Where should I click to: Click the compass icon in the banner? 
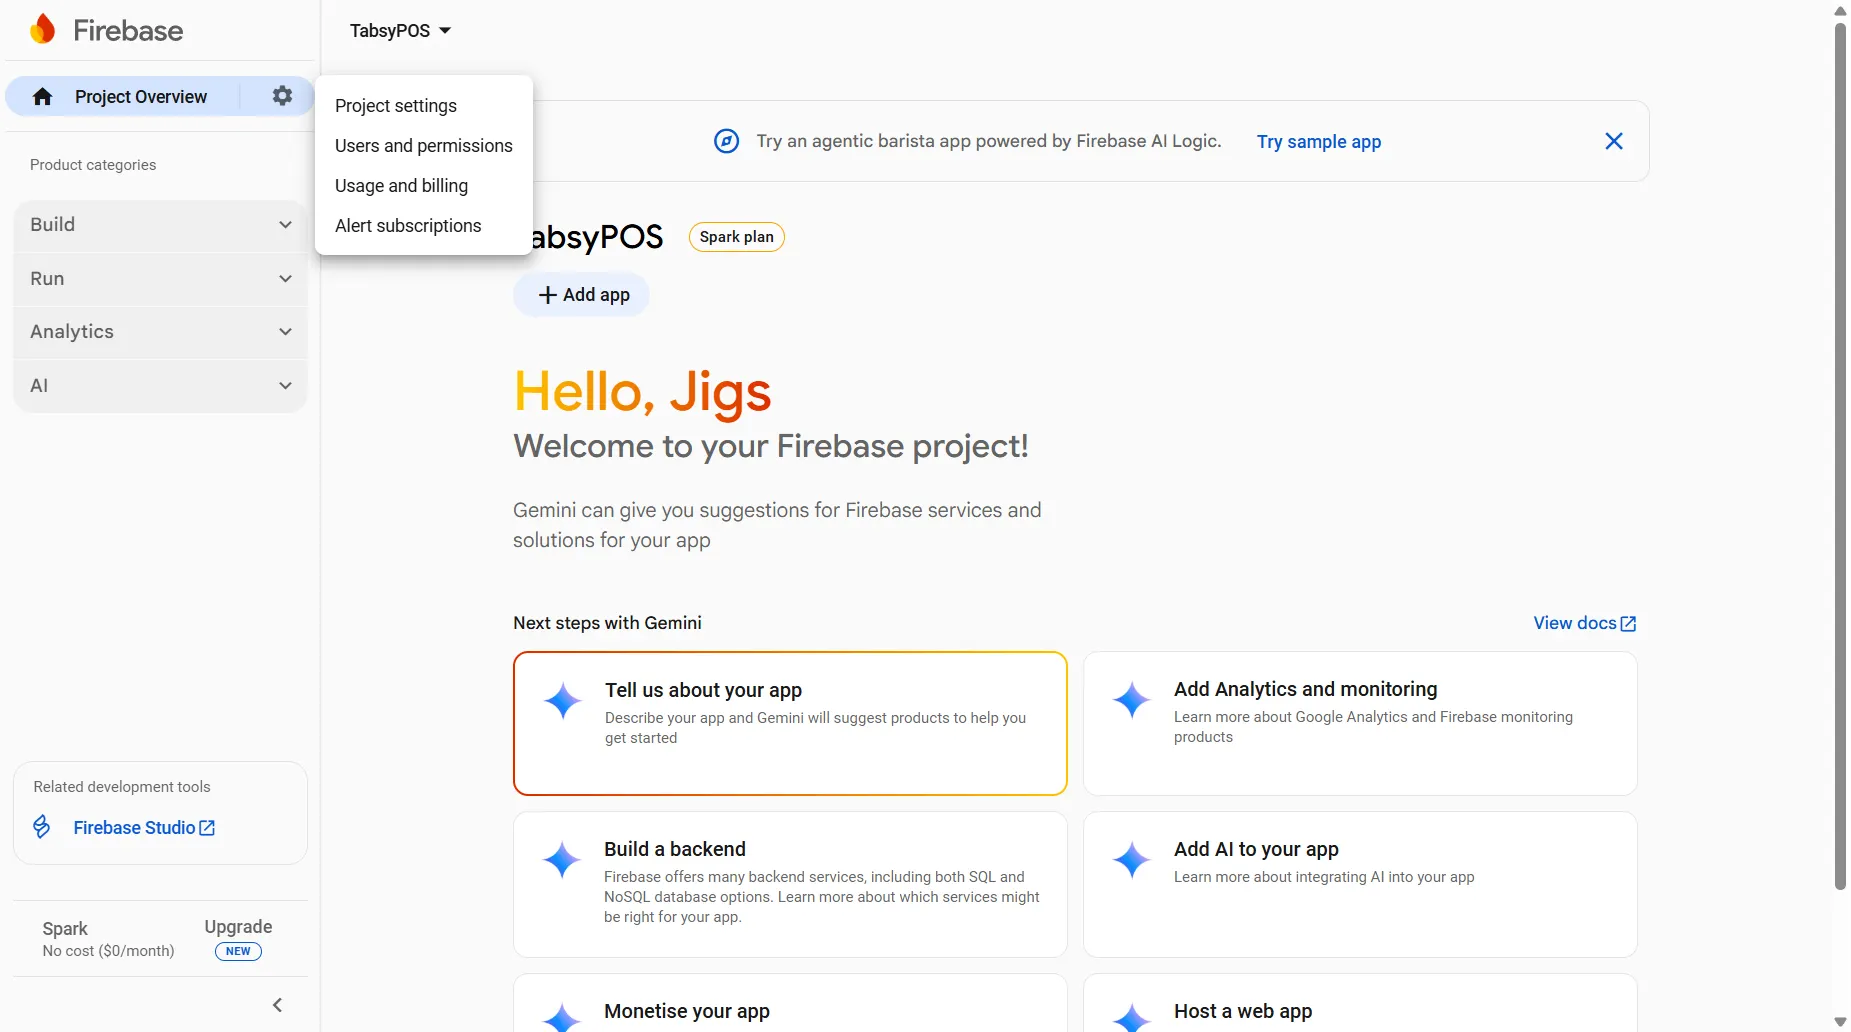tap(726, 141)
